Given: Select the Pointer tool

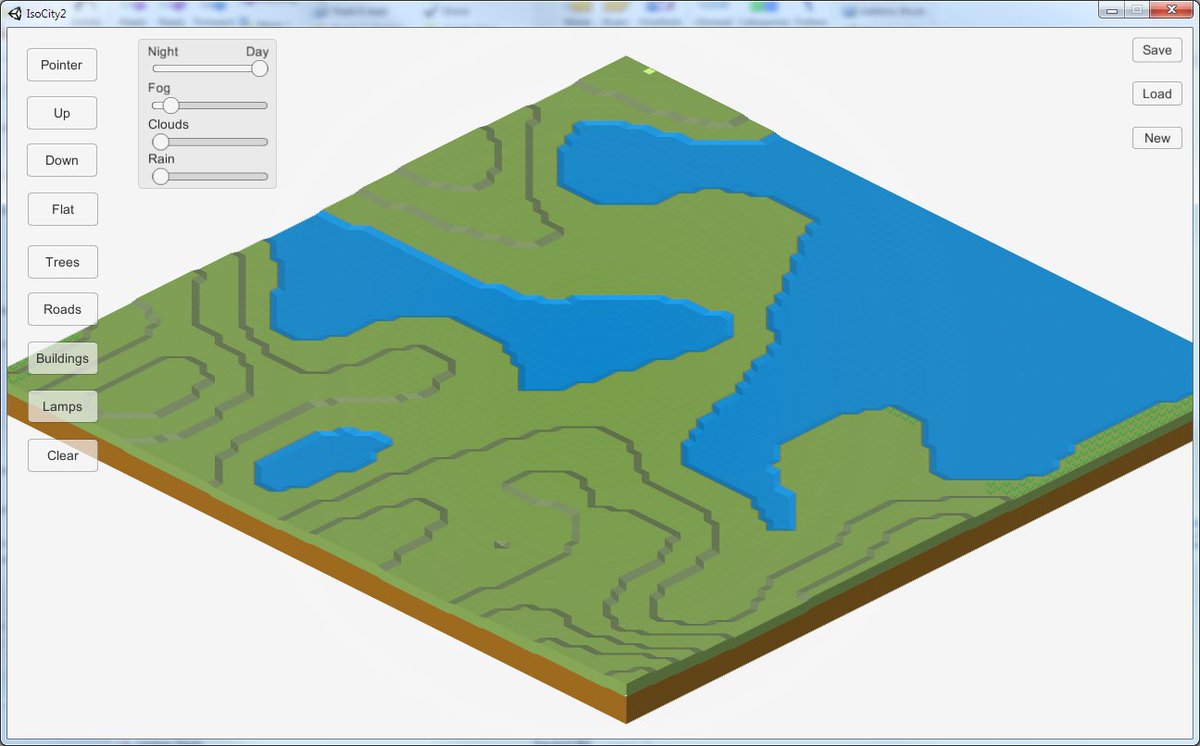Looking at the screenshot, I should 61,64.
